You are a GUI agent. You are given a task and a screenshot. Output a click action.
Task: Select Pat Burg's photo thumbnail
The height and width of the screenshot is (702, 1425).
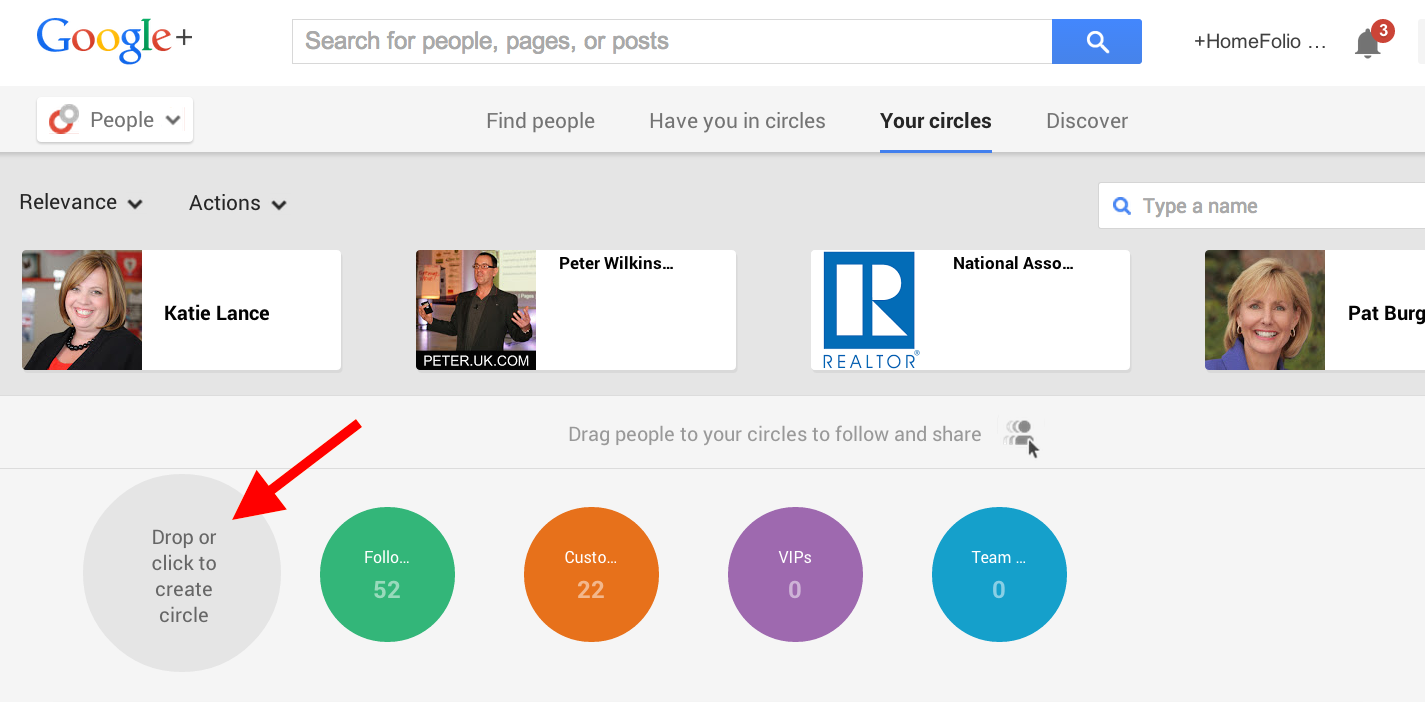[x=1265, y=310]
